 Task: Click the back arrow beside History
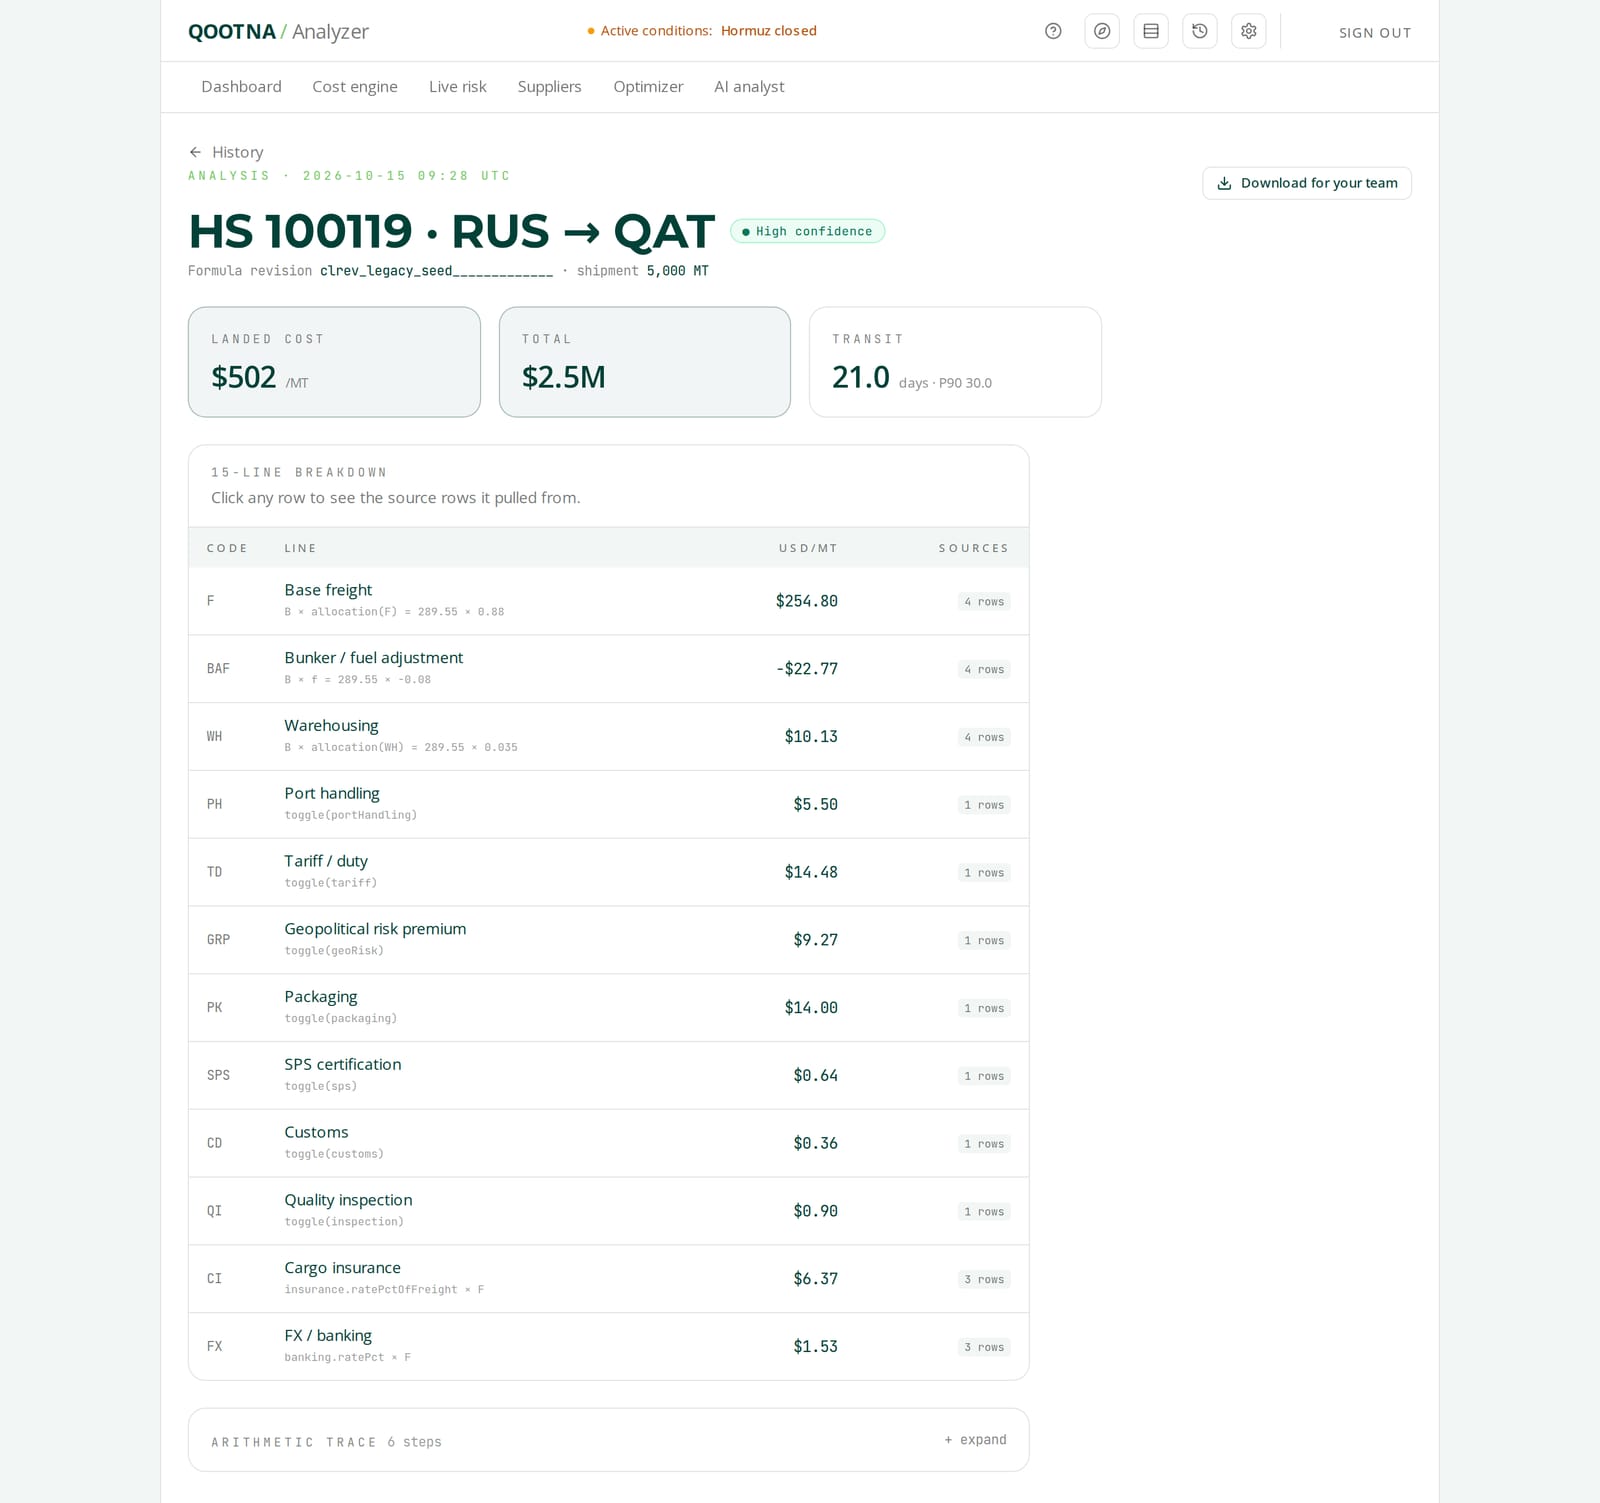(195, 152)
